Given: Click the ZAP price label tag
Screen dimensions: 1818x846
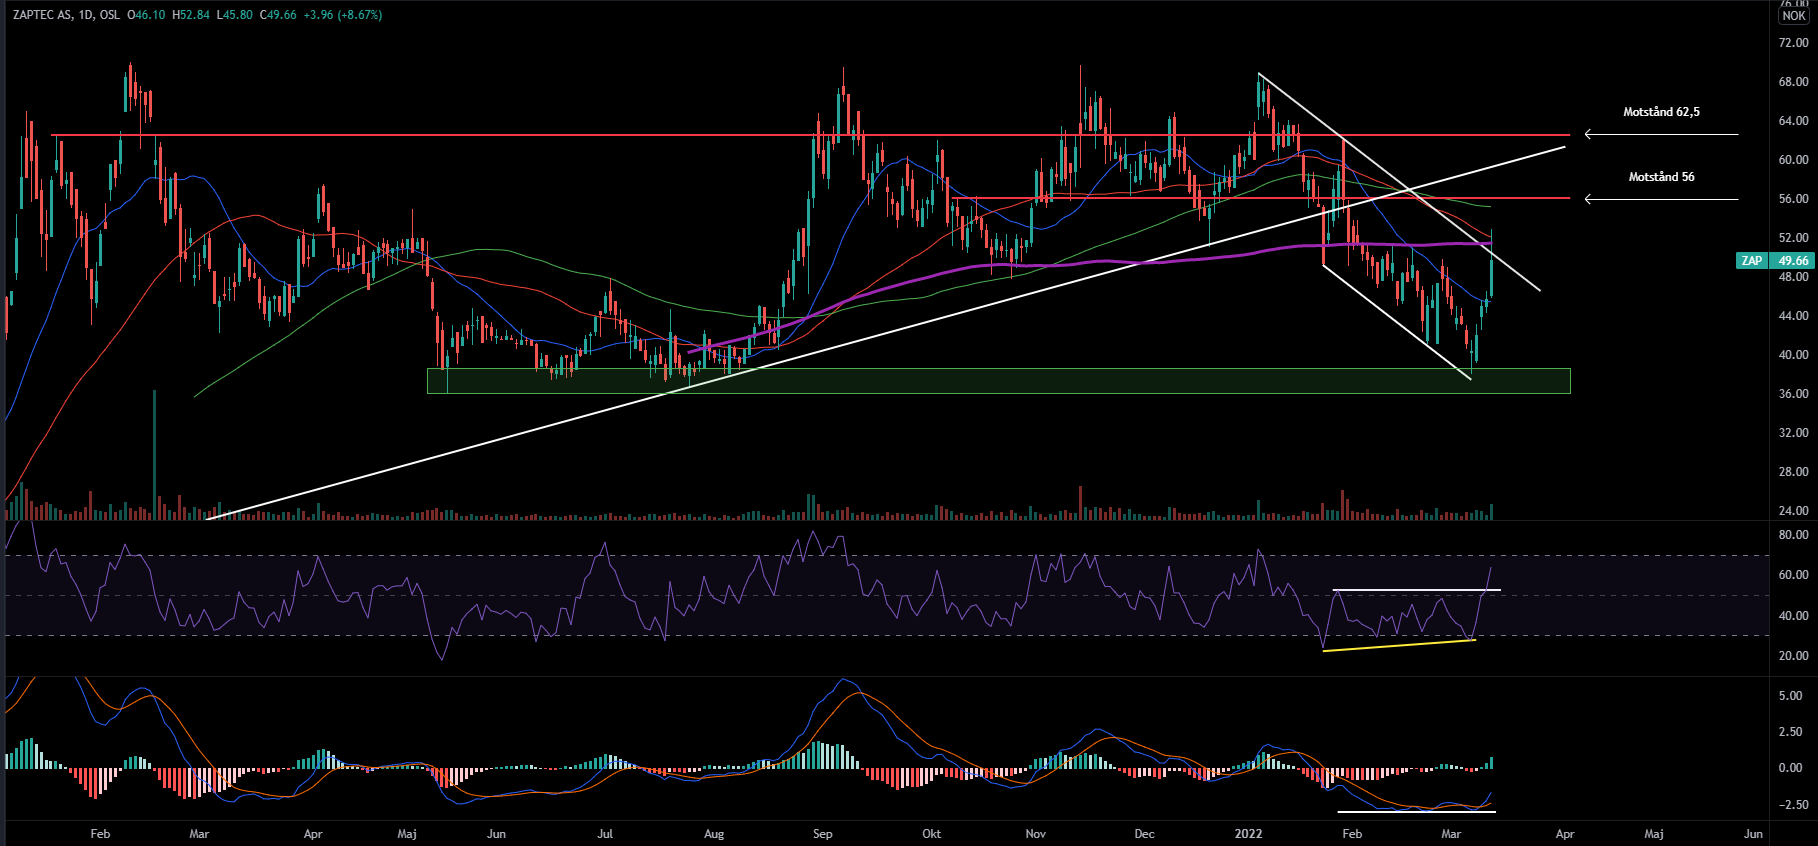Looking at the screenshot, I should point(1751,261).
